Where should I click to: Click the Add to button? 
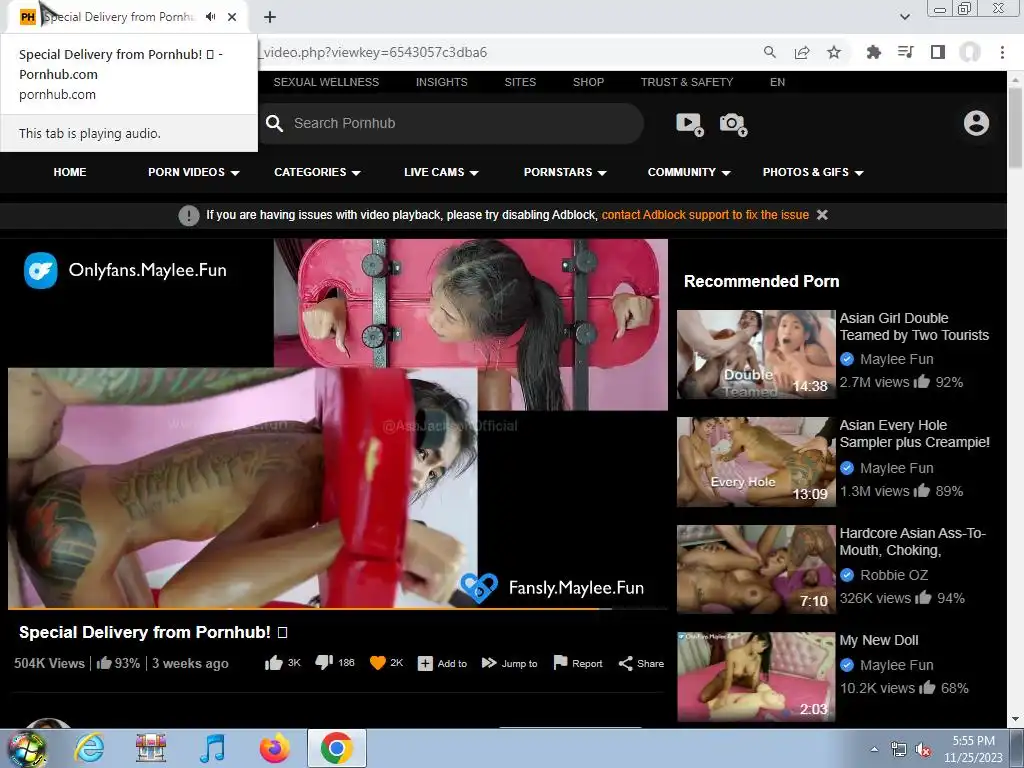click(x=442, y=664)
